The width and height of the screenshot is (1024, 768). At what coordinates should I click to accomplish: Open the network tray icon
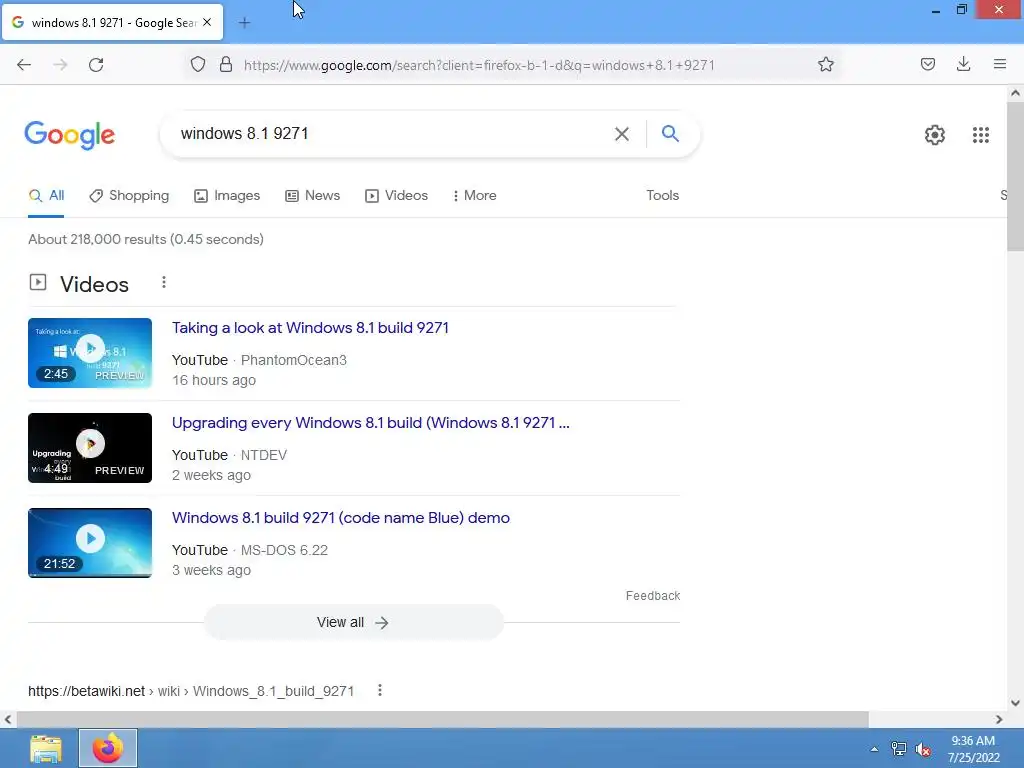[899, 749]
